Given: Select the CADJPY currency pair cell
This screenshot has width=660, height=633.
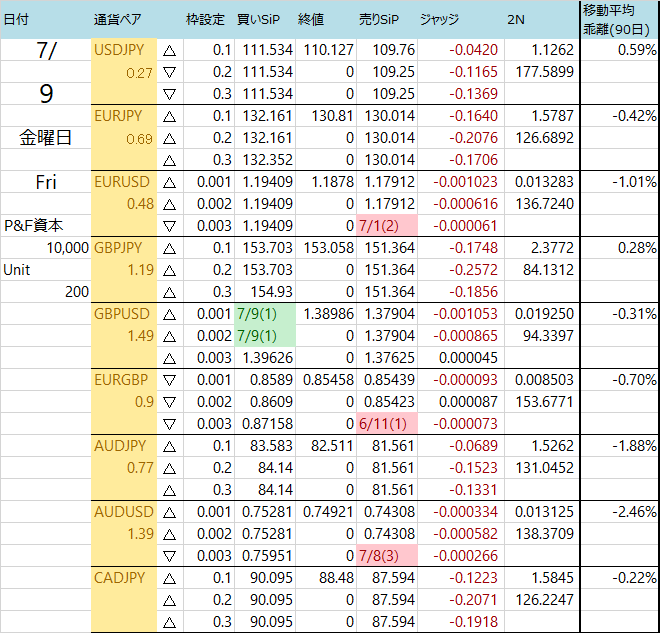Looking at the screenshot, I should pyautogui.click(x=124, y=578).
